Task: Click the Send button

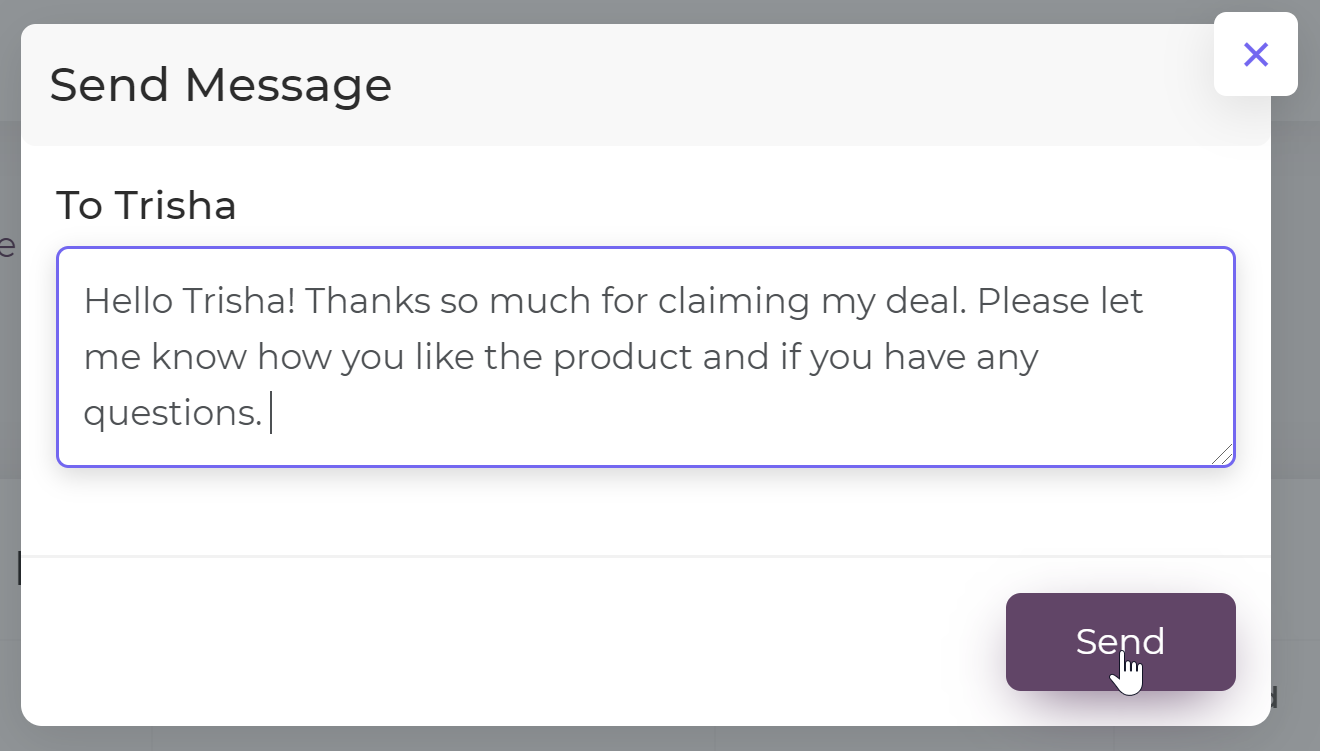Action: (1120, 641)
